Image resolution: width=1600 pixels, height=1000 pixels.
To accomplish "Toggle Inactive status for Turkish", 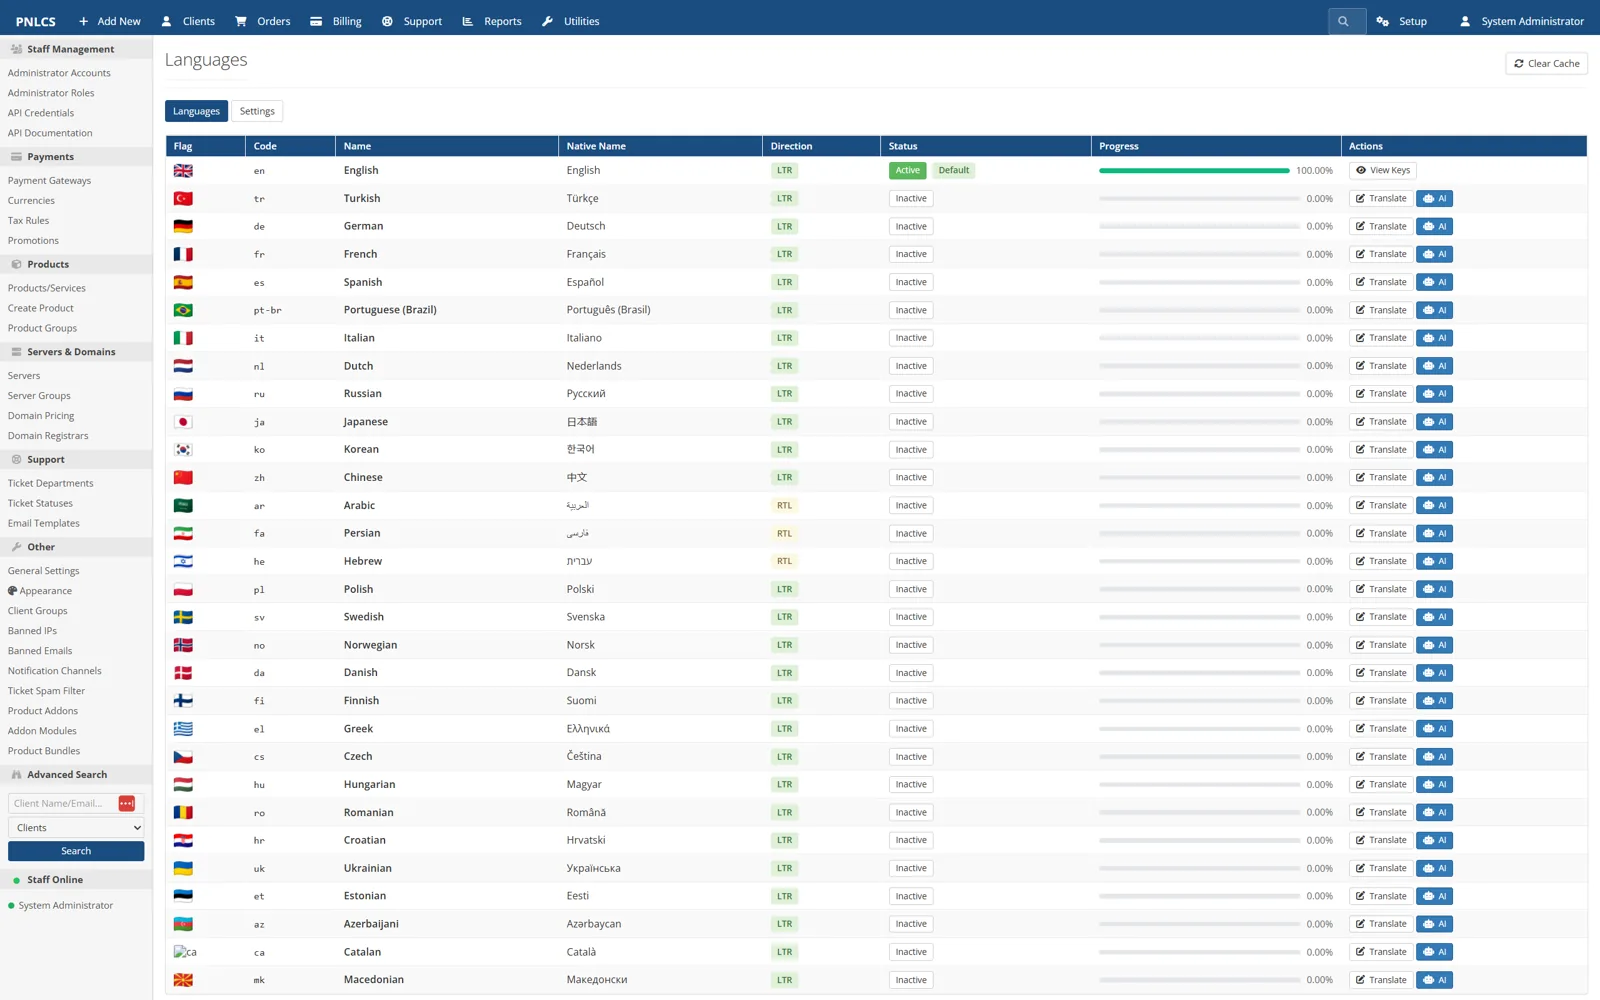I will tap(911, 198).
